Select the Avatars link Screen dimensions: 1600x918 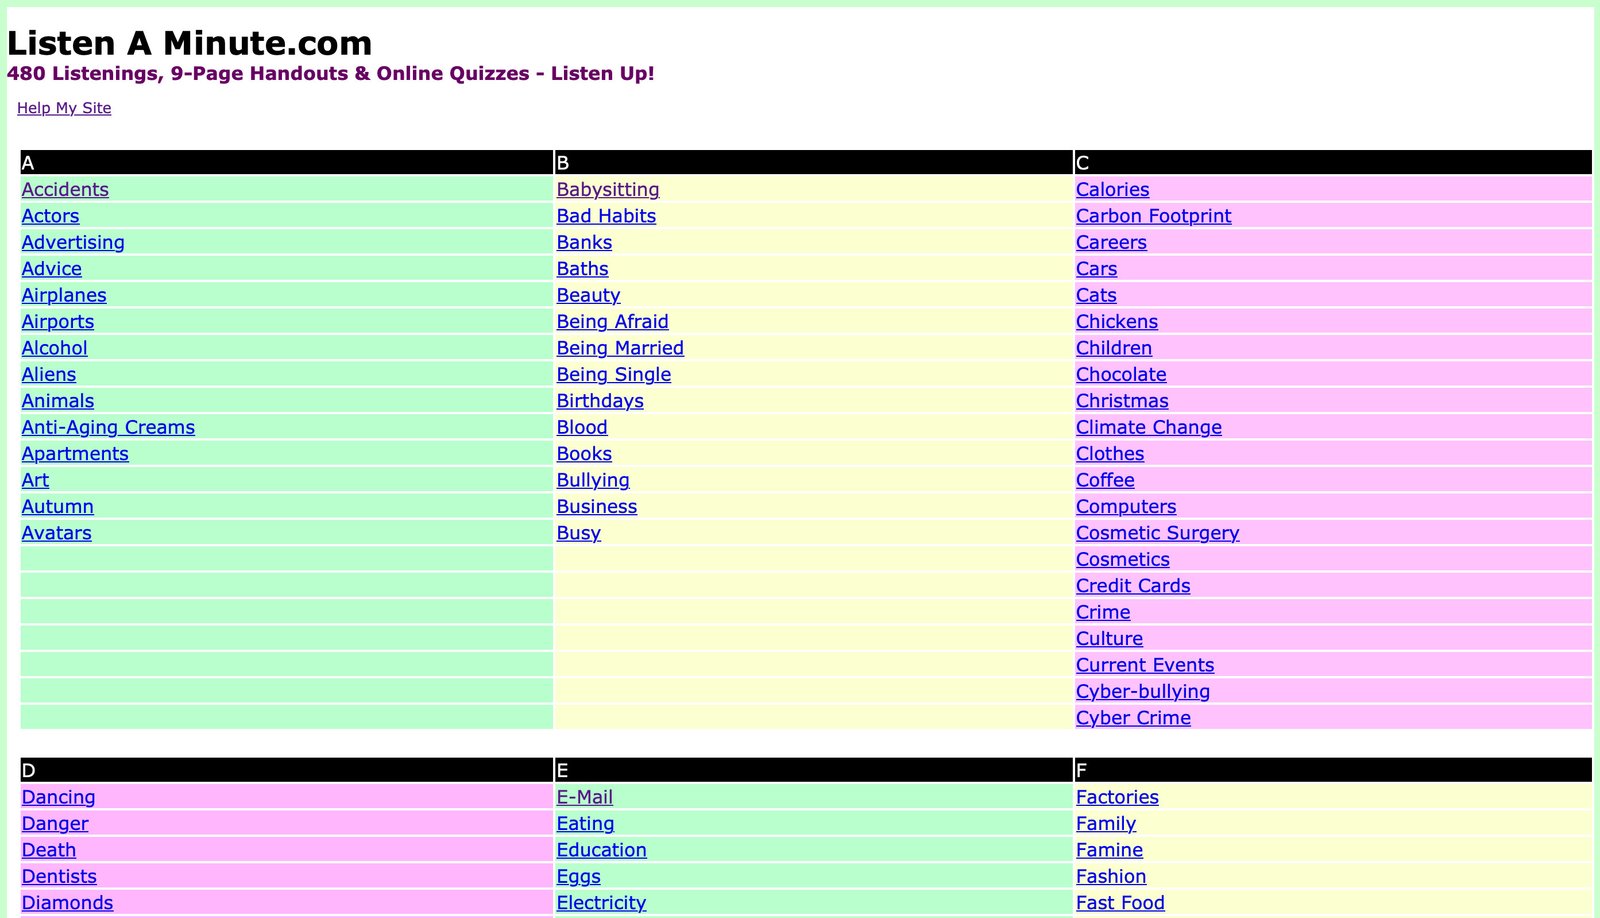point(56,533)
